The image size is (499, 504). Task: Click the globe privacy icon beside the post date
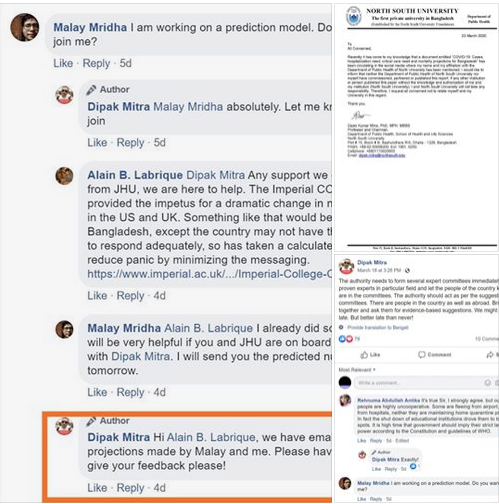click(x=407, y=270)
